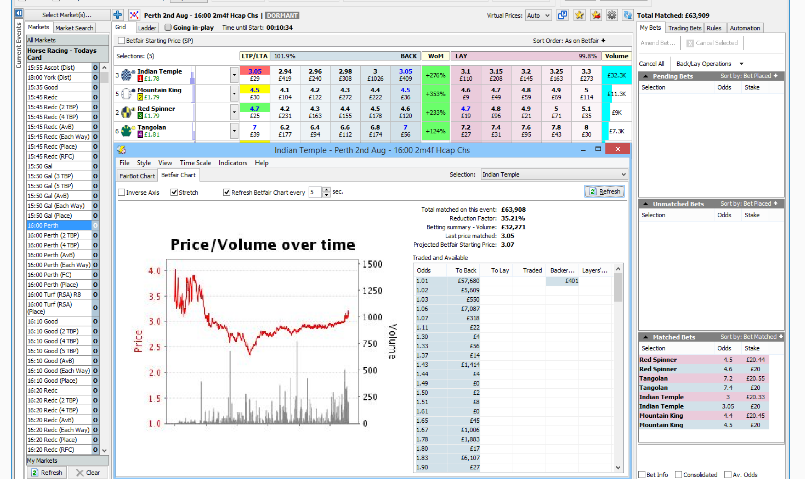Open the Market Search tab
This screenshot has height=479, width=805.
pos(74,28)
